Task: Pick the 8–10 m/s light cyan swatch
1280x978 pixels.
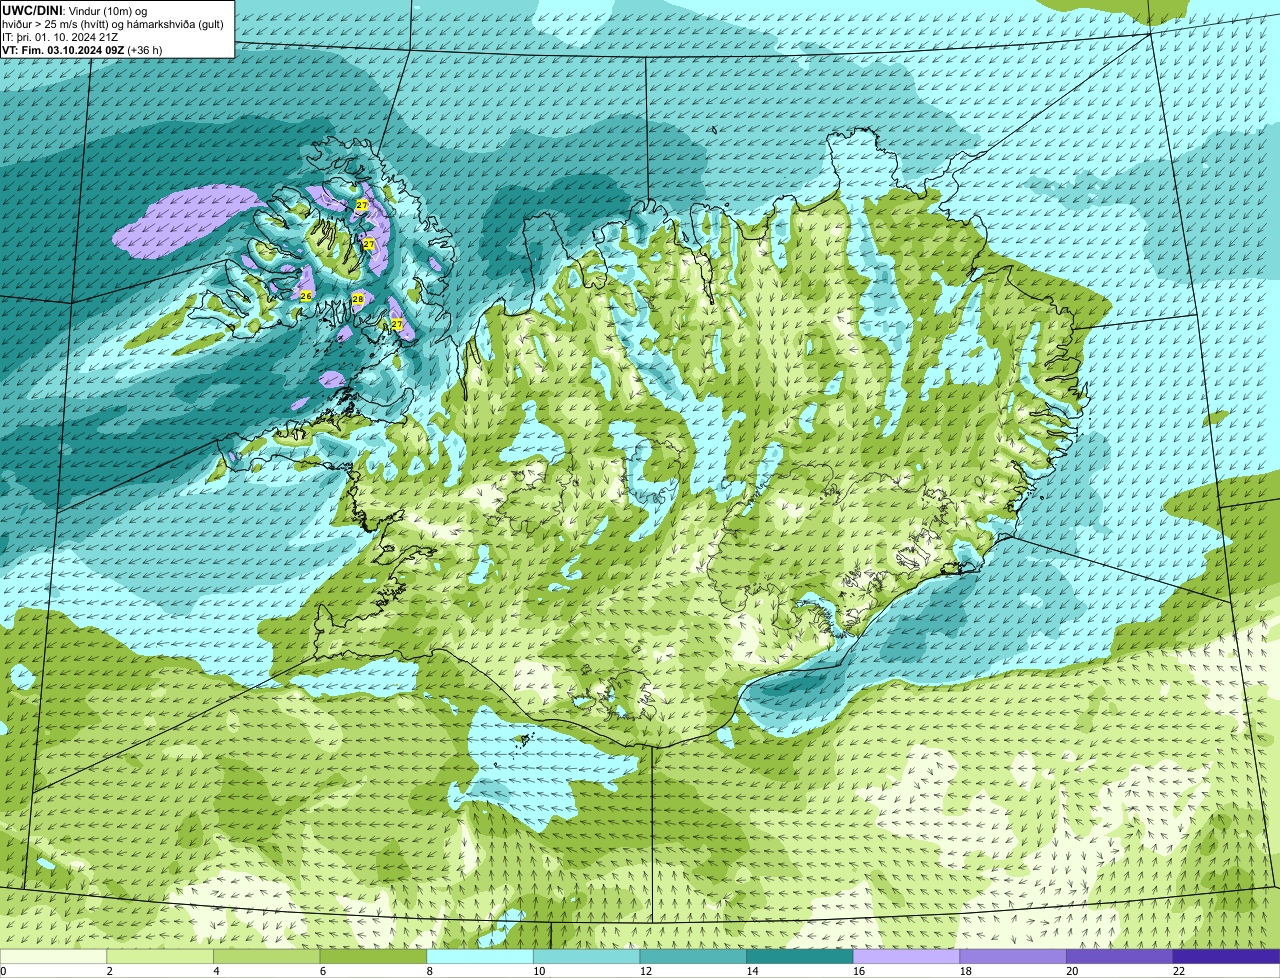Action: click(x=480, y=956)
